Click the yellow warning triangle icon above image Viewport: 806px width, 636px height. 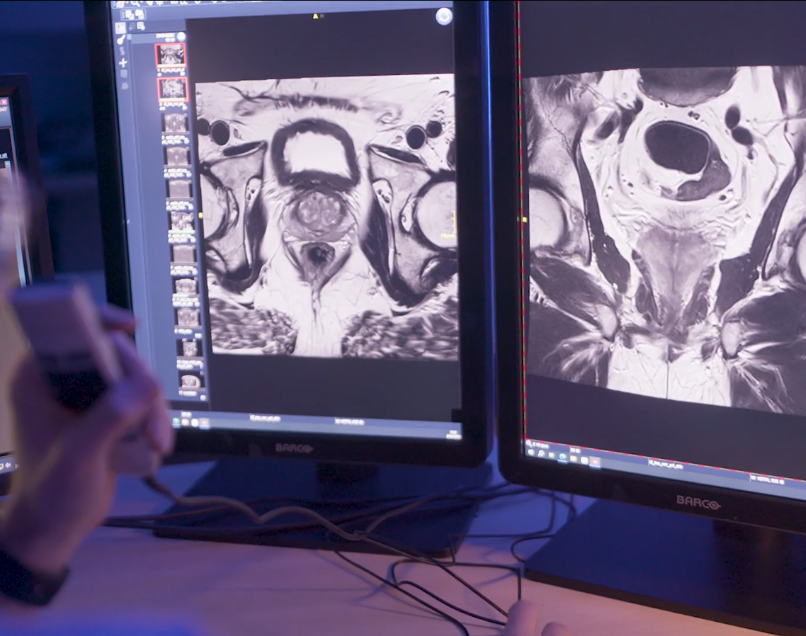click(316, 17)
